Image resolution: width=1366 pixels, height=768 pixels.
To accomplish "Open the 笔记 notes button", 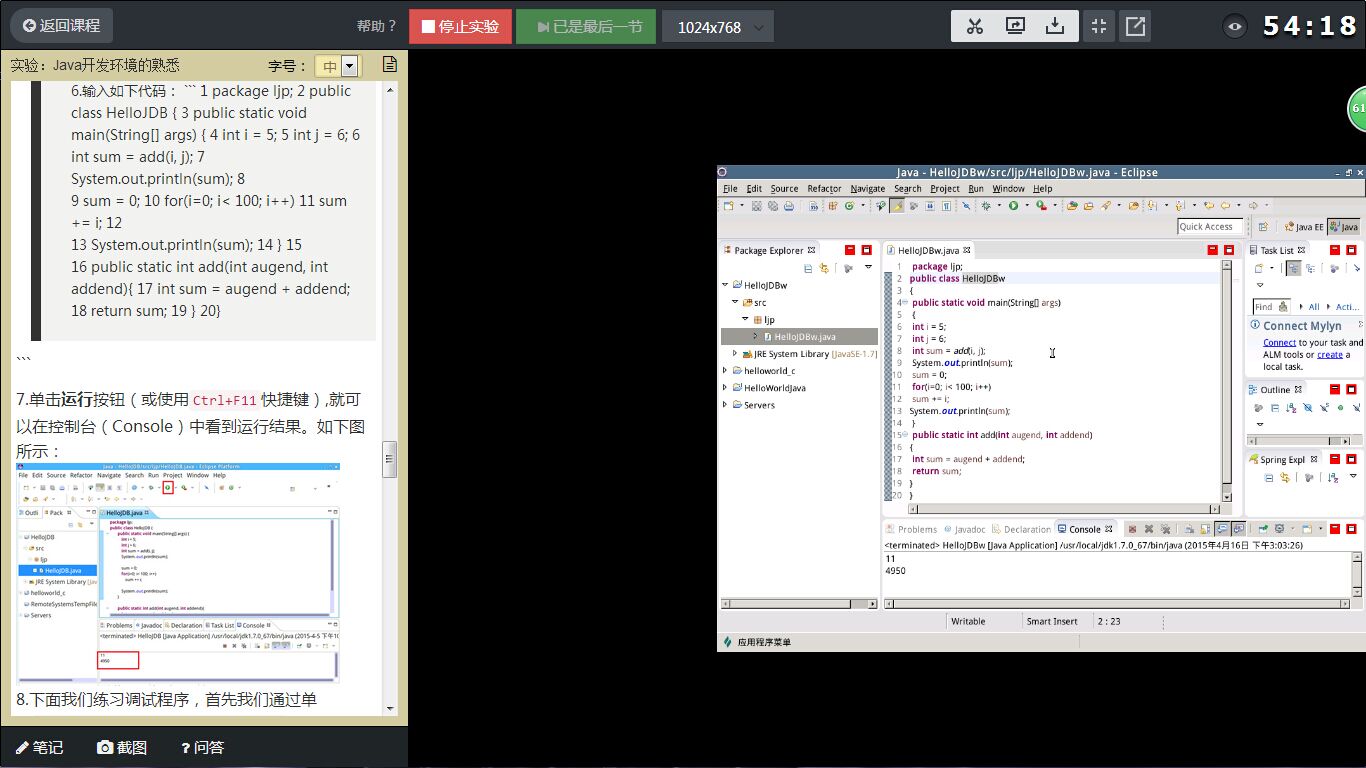I will point(40,747).
